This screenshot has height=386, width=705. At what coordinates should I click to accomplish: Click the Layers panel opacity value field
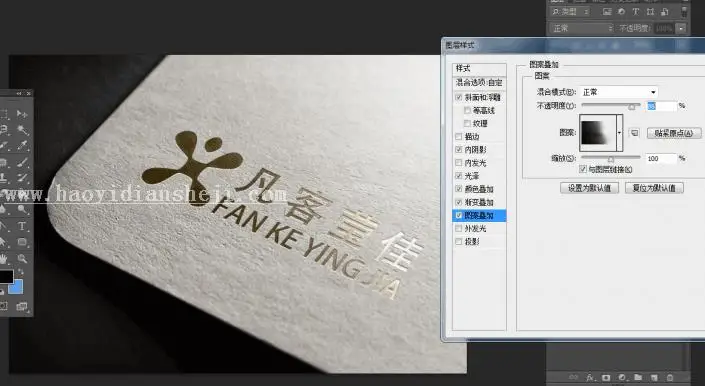[665, 28]
